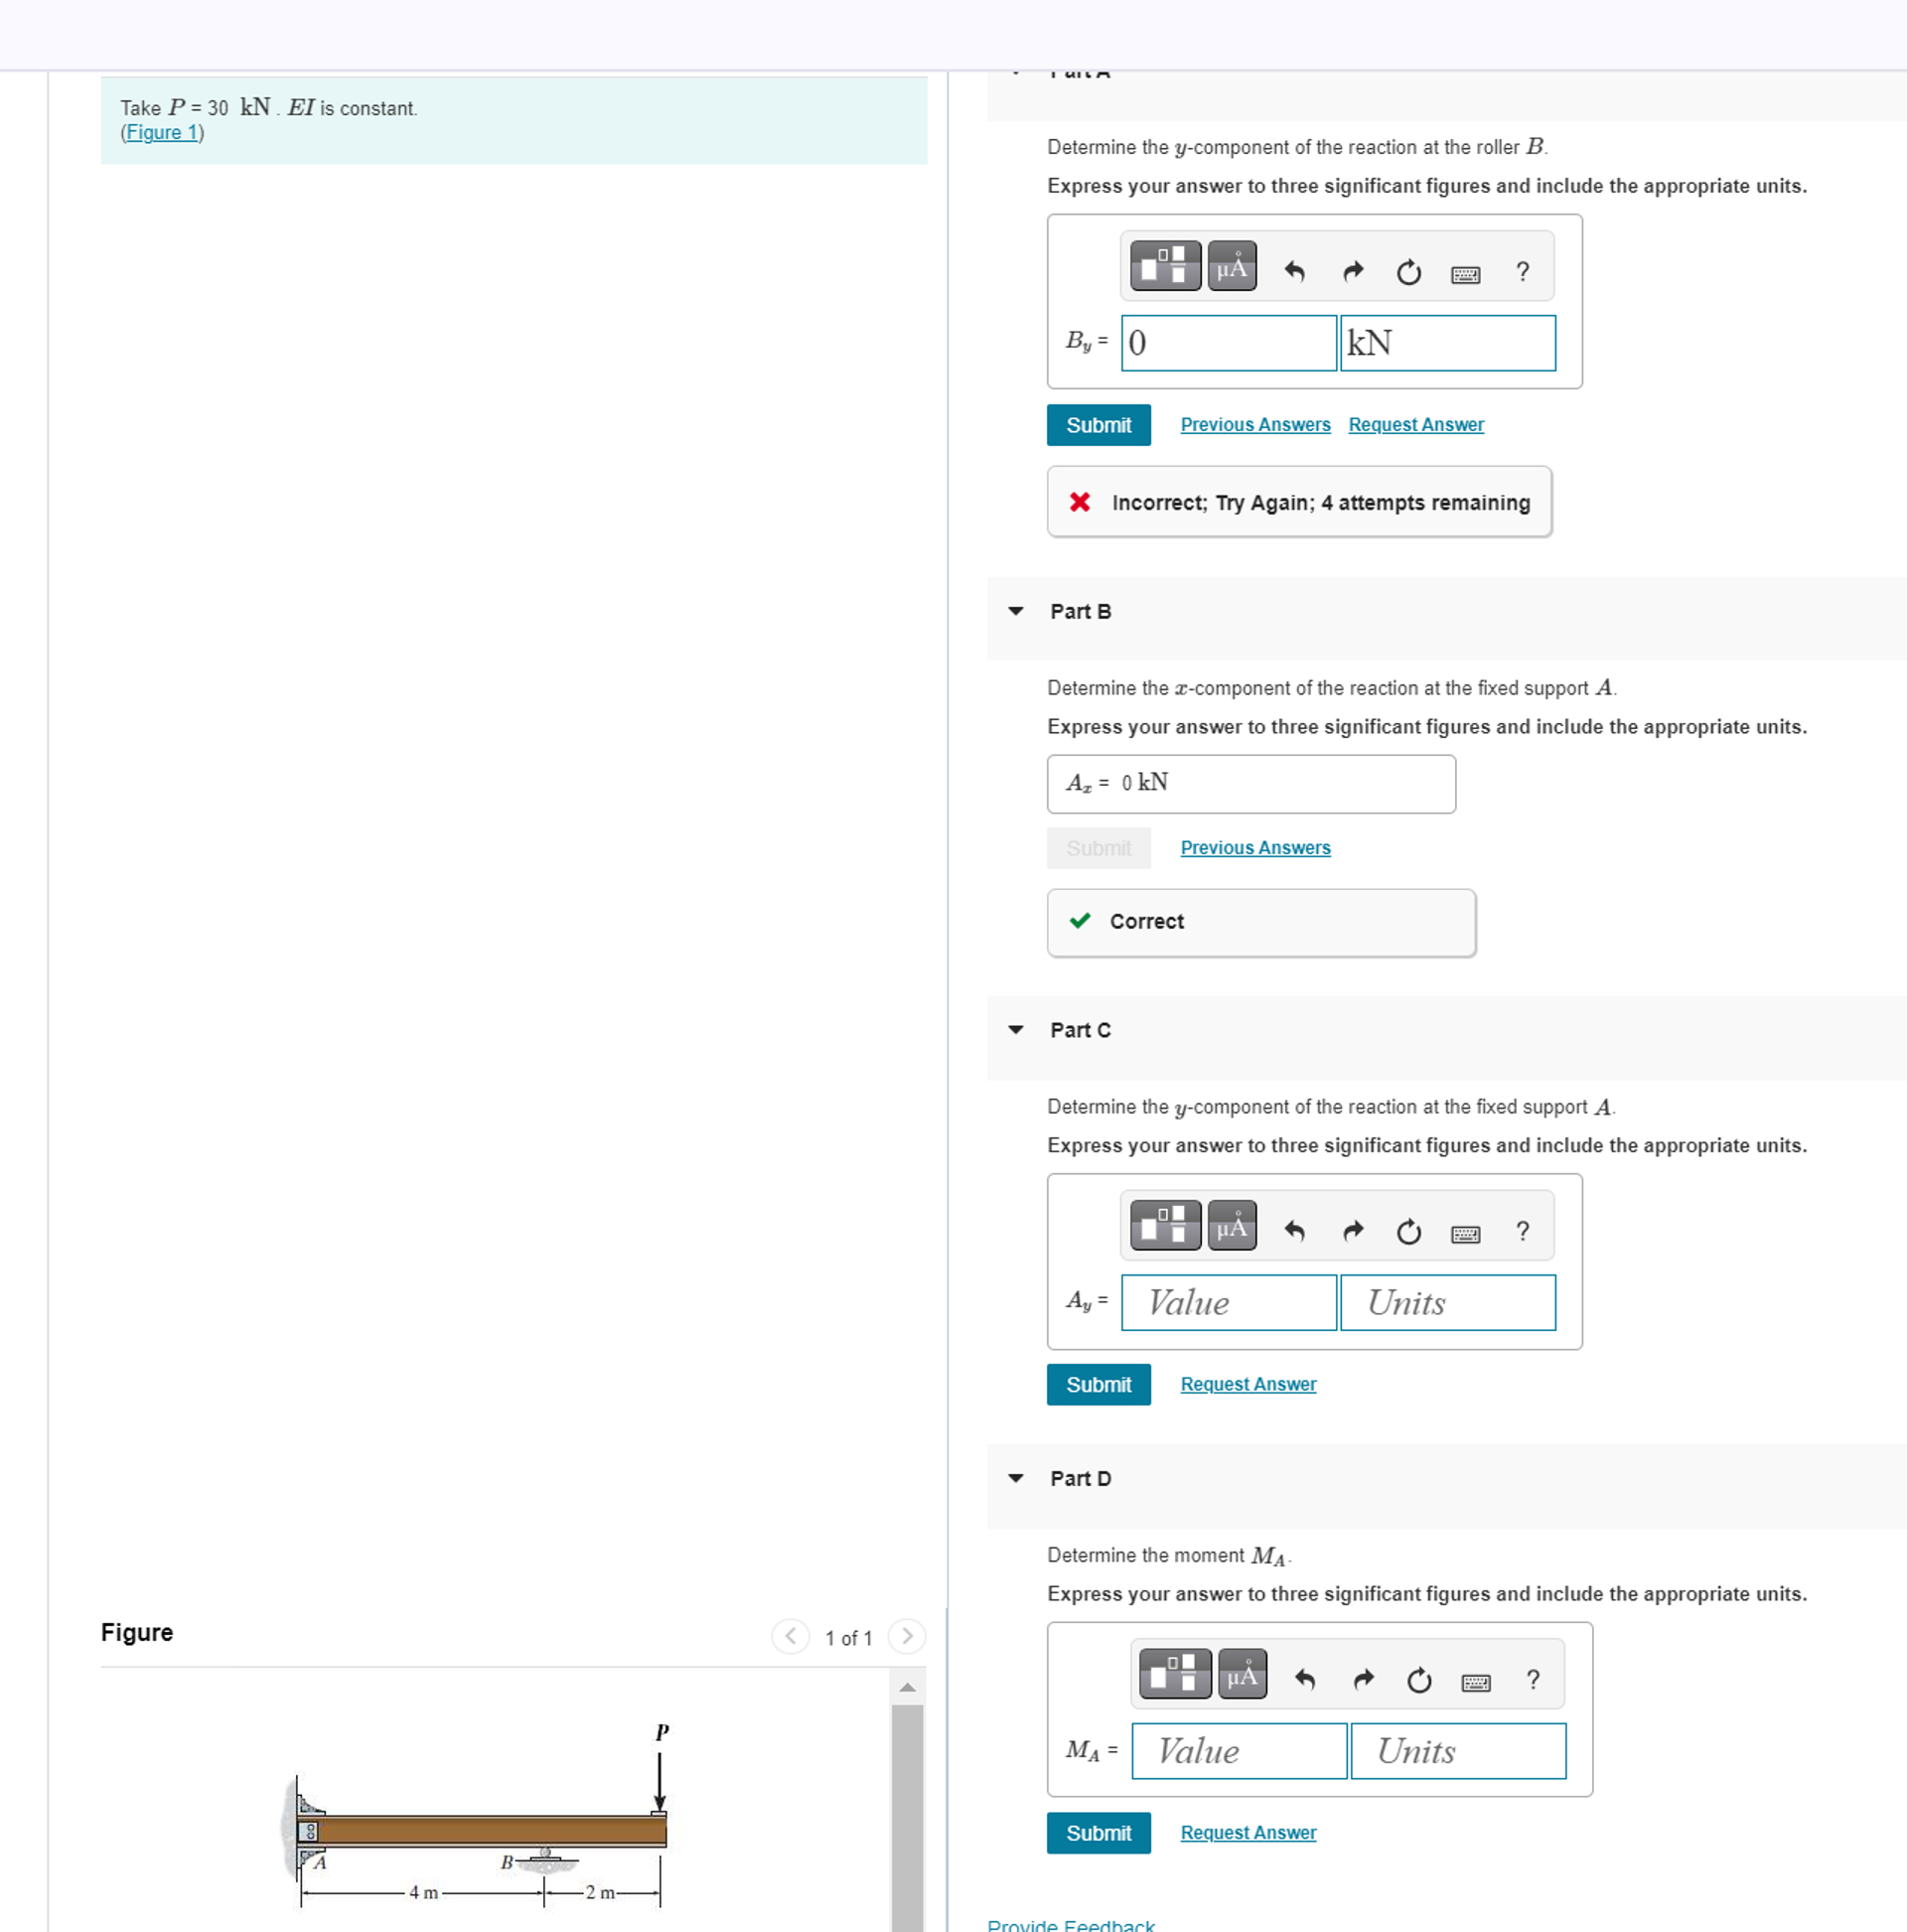Collapse the Part B section
The width and height of the screenshot is (1907, 1932).
(x=1015, y=610)
